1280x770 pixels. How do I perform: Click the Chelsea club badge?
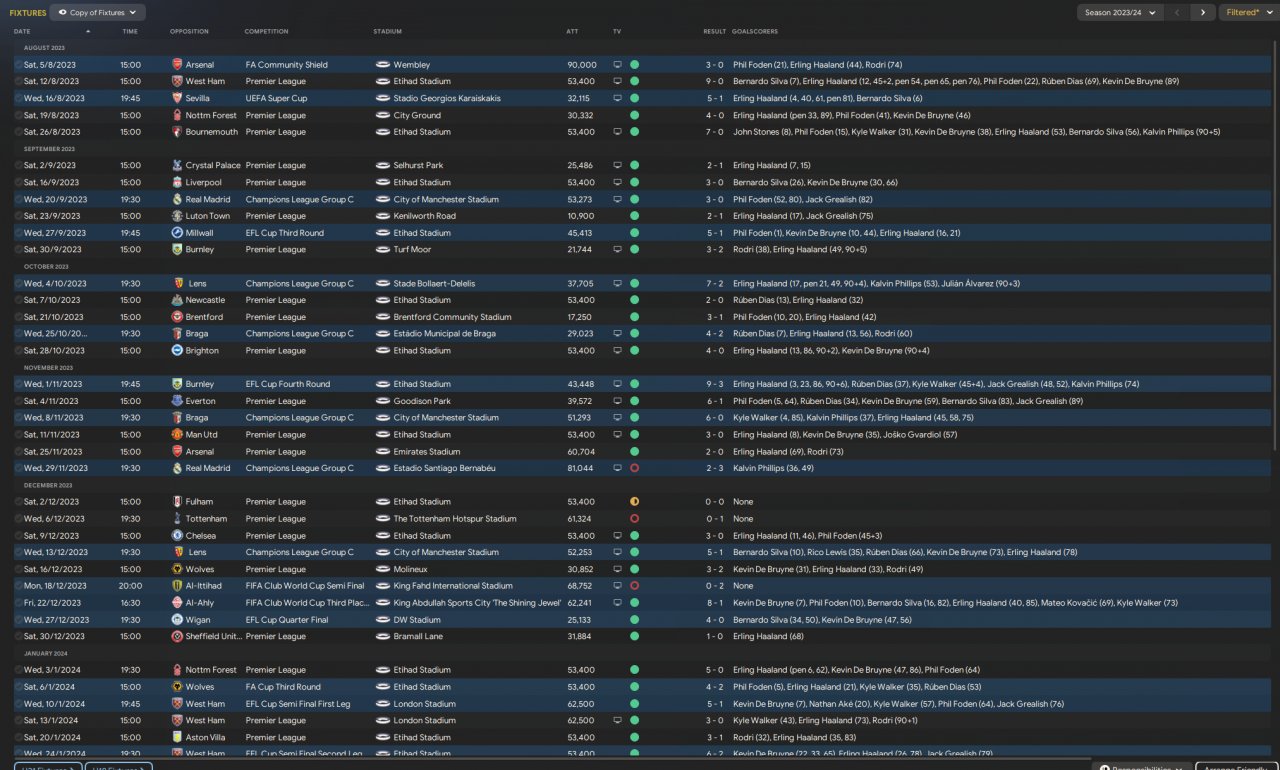[177, 536]
